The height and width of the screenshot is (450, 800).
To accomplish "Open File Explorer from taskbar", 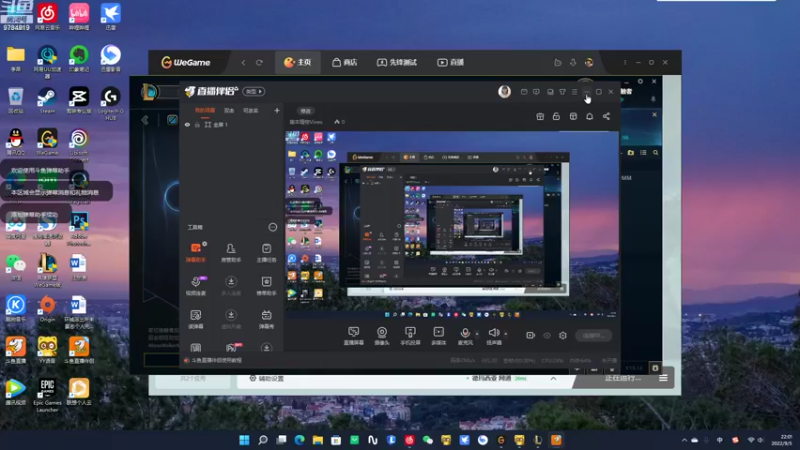I will pyautogui.click(x=318, y=440).
